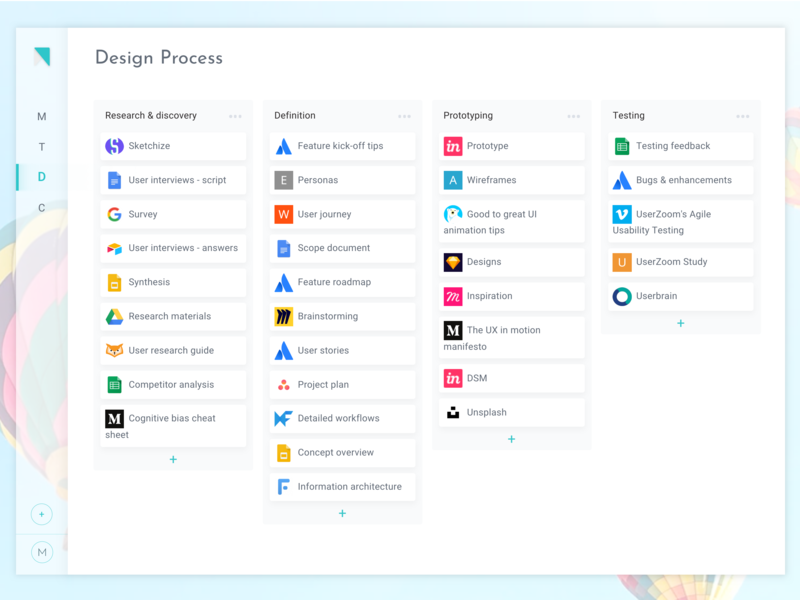Add item to Testing column

[681, 323]
